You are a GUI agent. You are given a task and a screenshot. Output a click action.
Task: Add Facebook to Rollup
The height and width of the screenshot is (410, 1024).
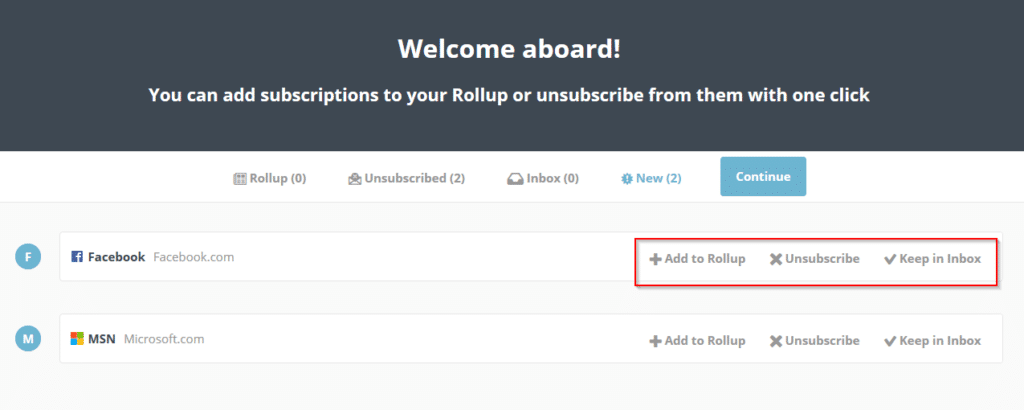tap(697, 259)
